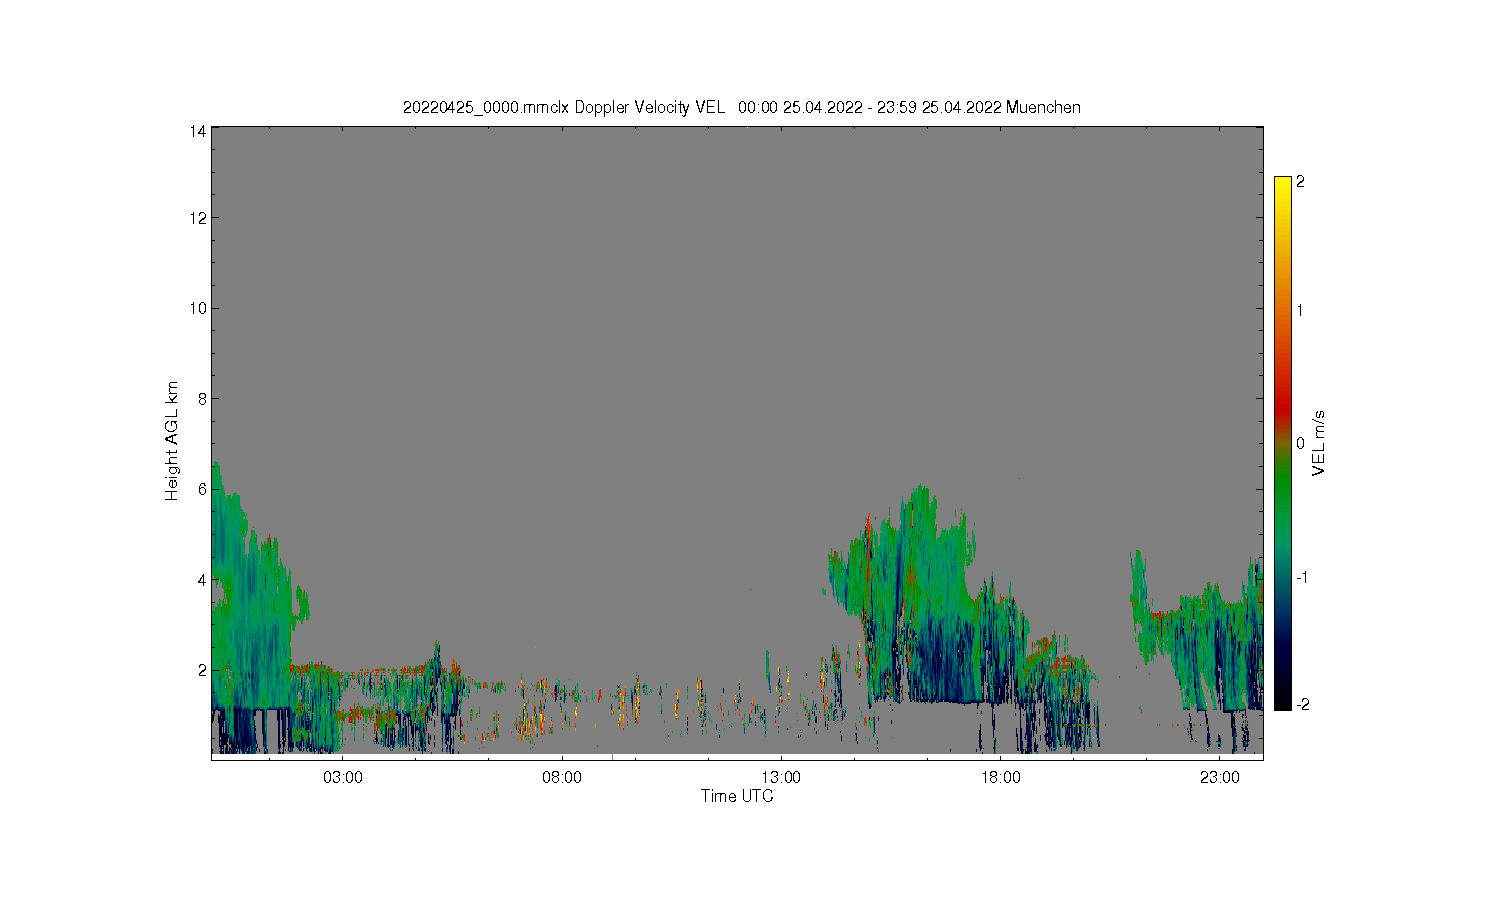1500x900 pixels.
Task: Click the colorbar value '-2'
Action: pos(1301,704)
